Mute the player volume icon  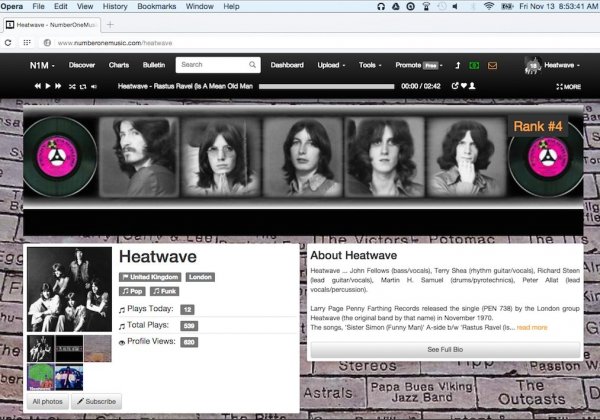point(94,86)
